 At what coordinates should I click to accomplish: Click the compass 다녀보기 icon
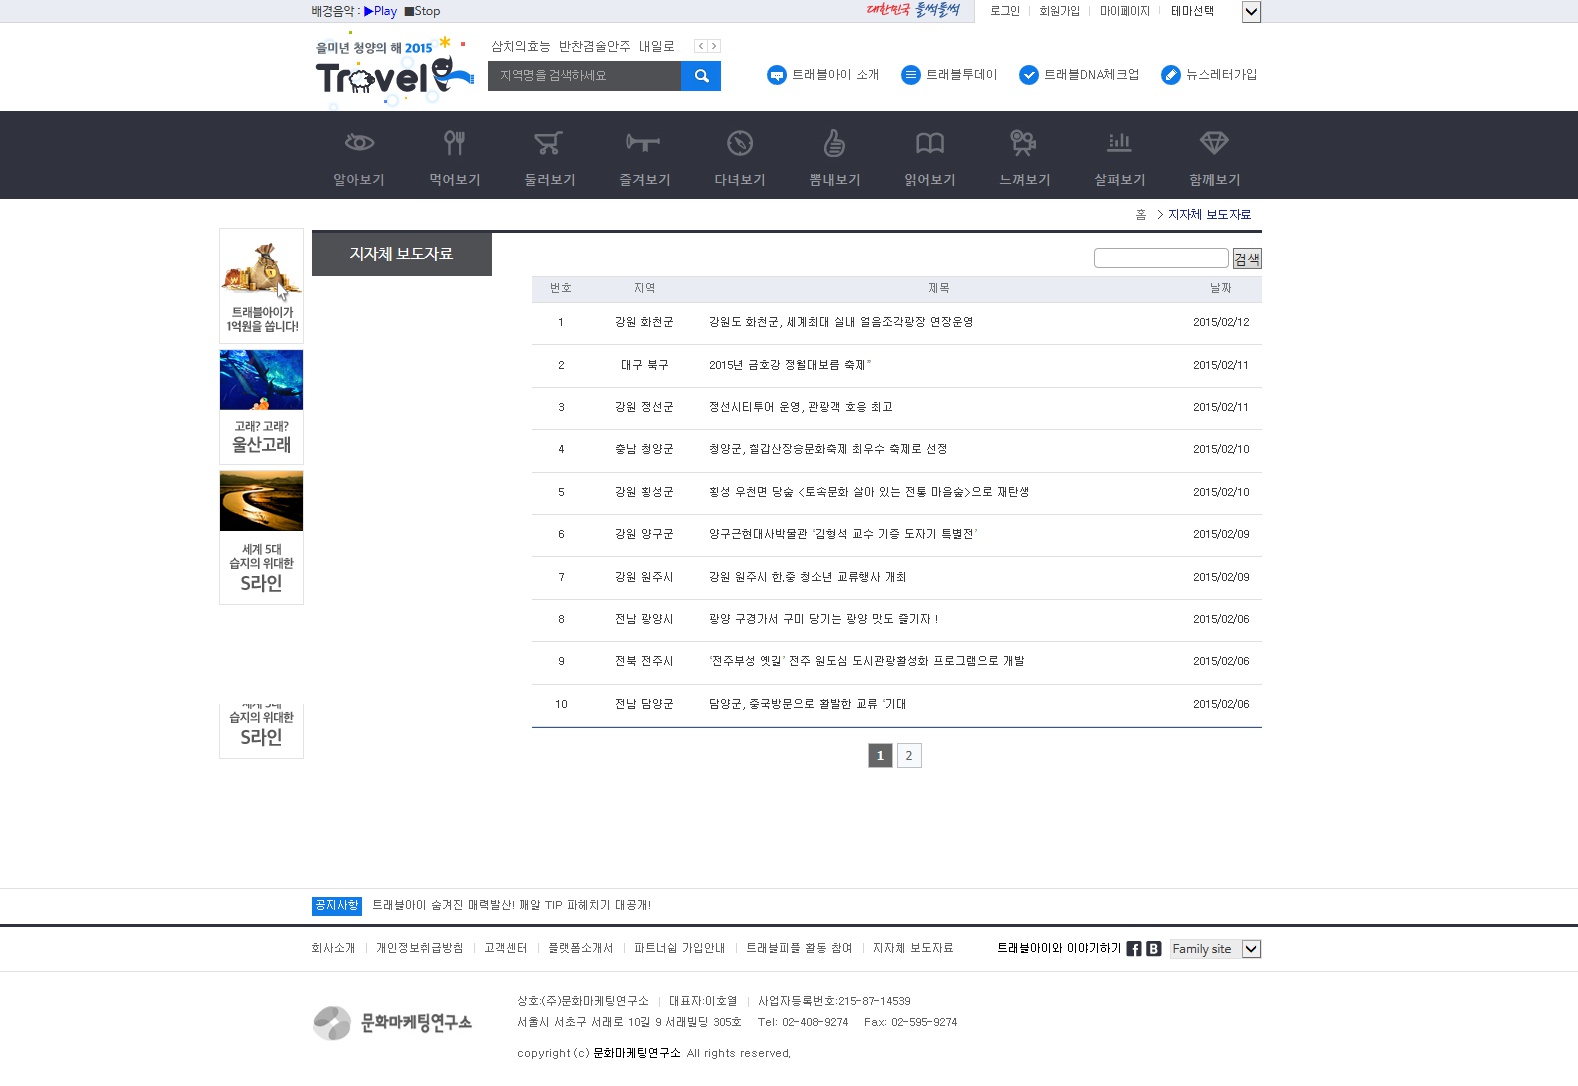pyautogui.click(x=740, y=143)
